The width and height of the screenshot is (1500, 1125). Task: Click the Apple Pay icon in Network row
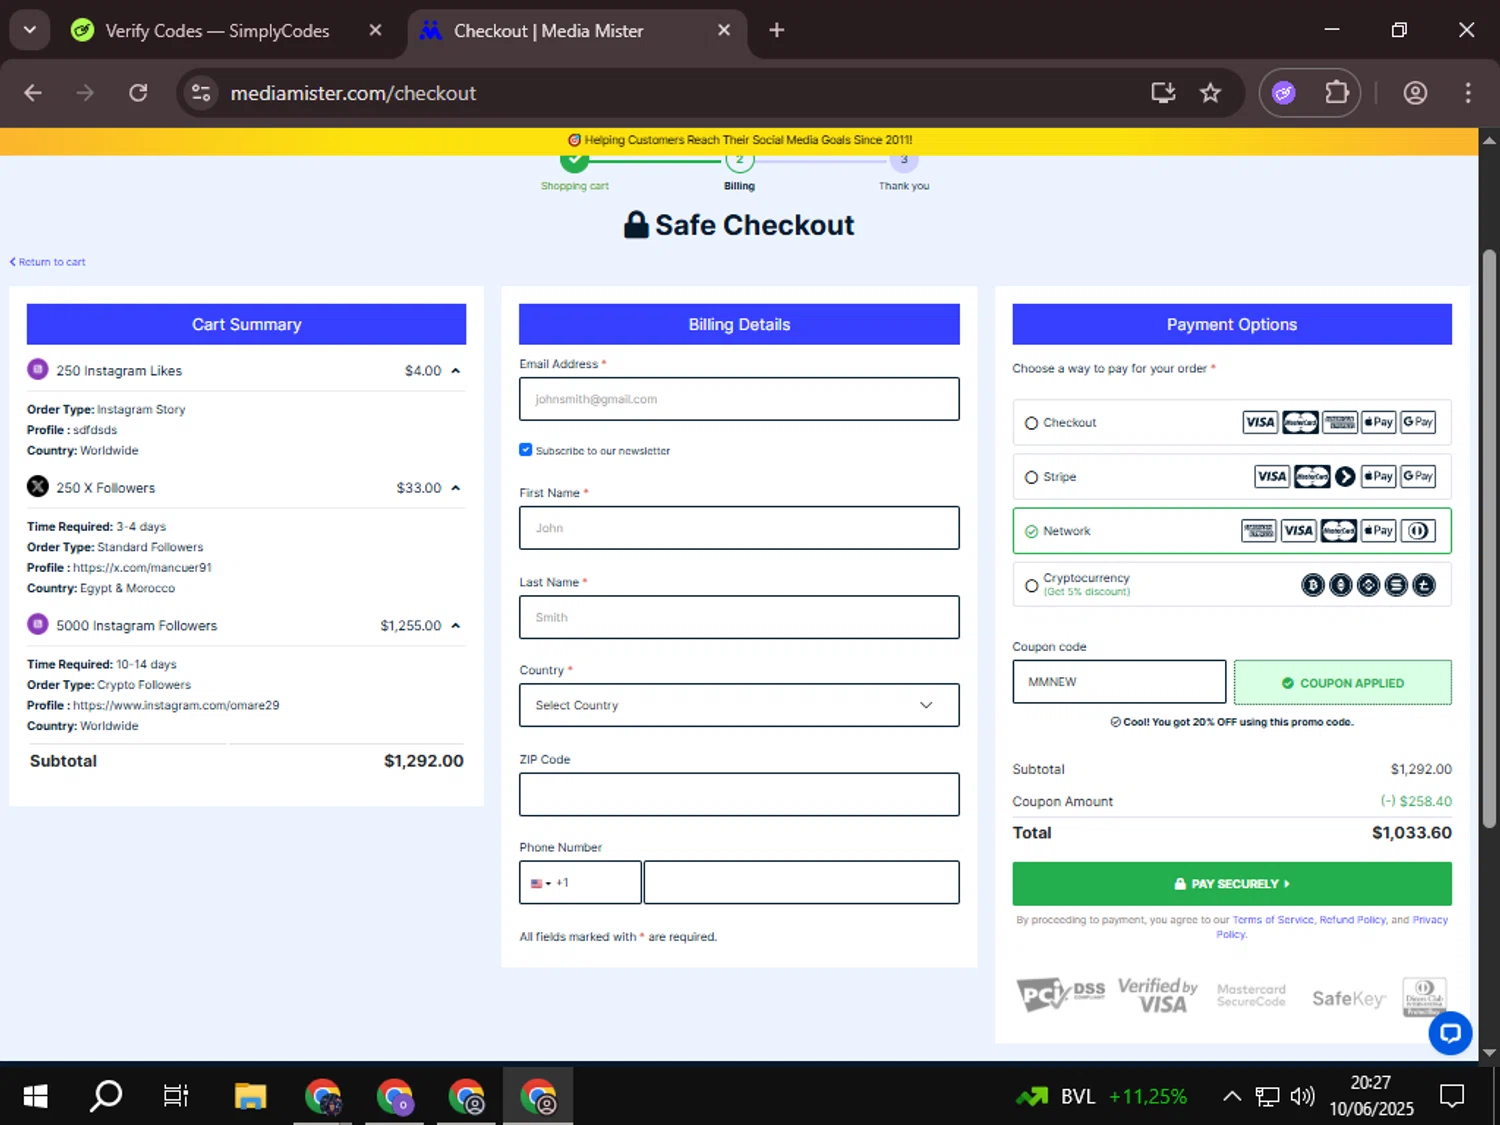(1378, 530)
